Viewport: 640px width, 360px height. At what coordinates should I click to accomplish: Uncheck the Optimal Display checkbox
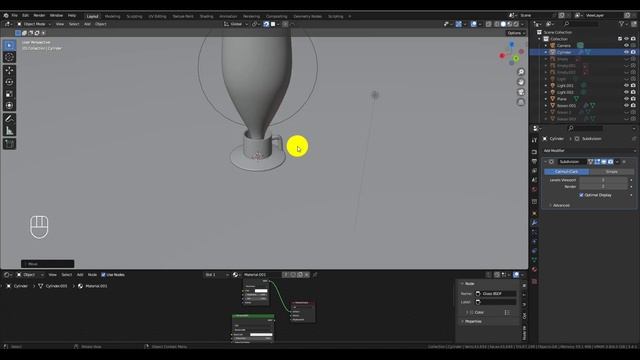[x=581, y=195]
